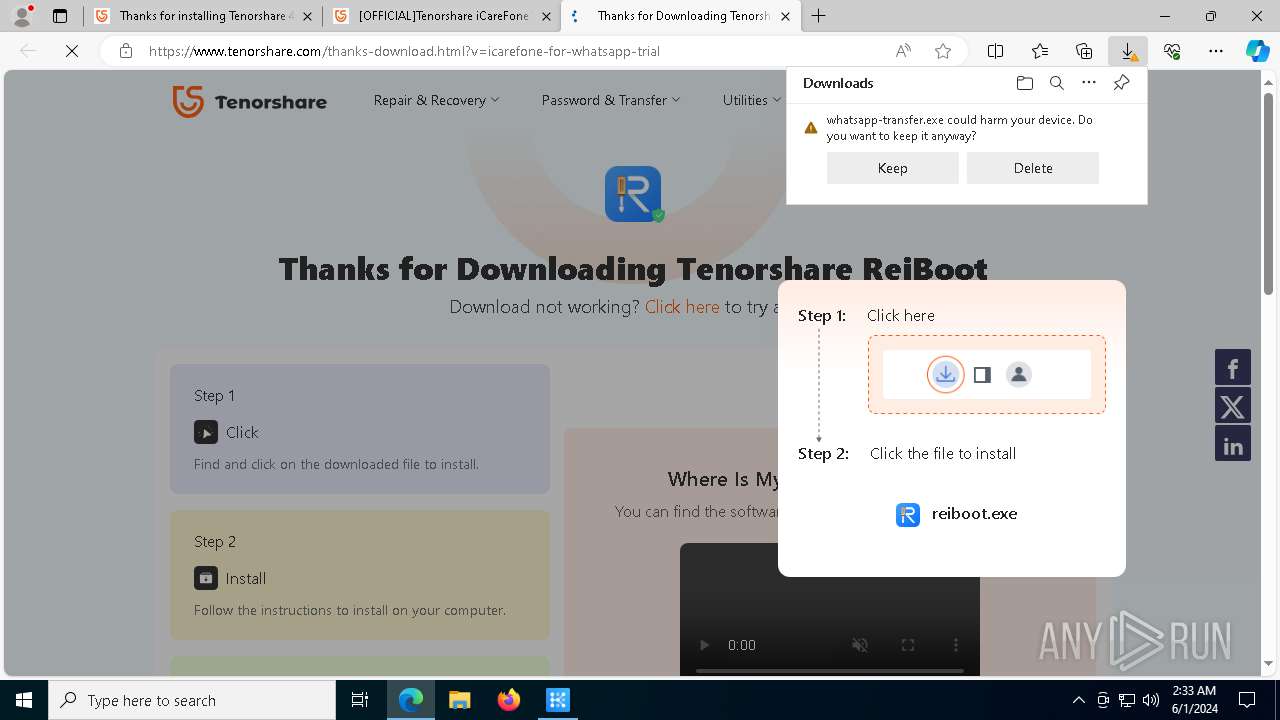
Task: Select Thanks for Downloading Tenorshare tab
Action: click(680, 16)
